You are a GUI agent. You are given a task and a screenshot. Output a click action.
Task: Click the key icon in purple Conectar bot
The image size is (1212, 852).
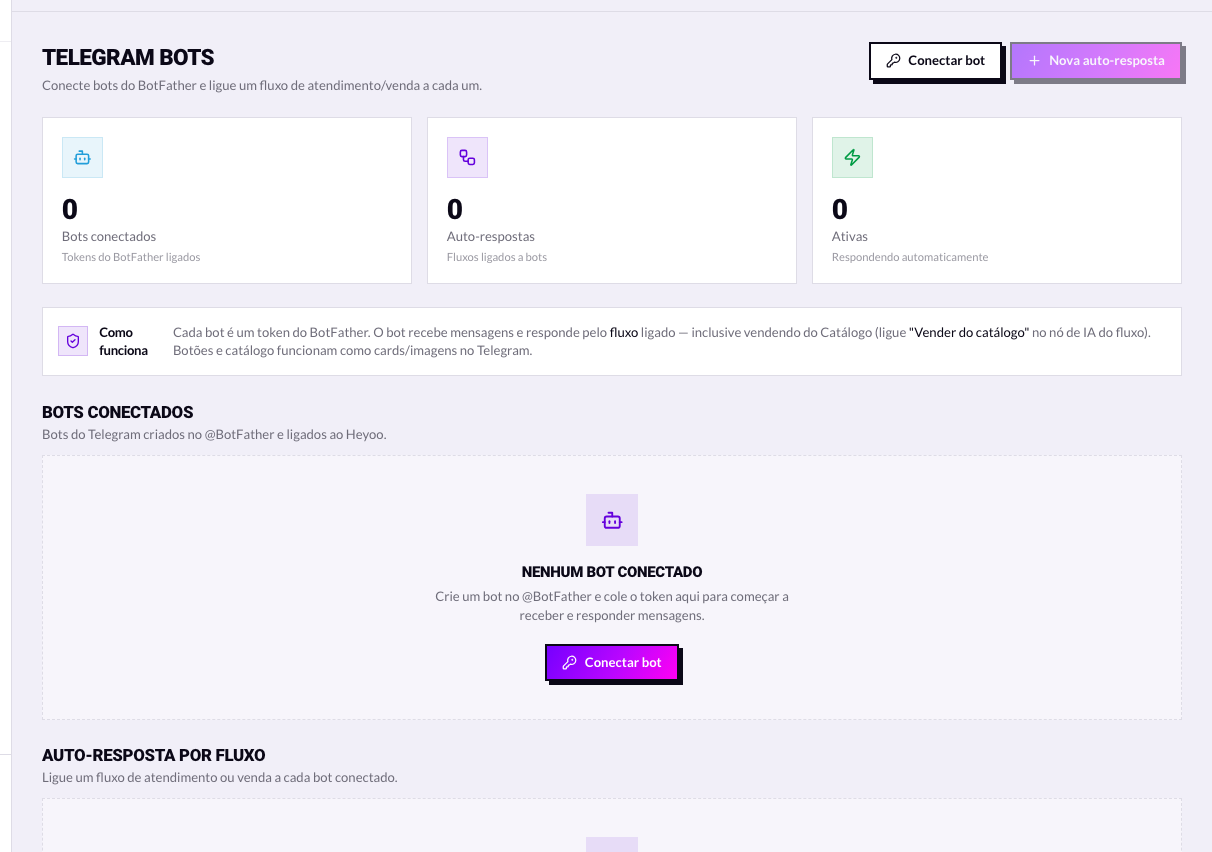pos(569,662)
